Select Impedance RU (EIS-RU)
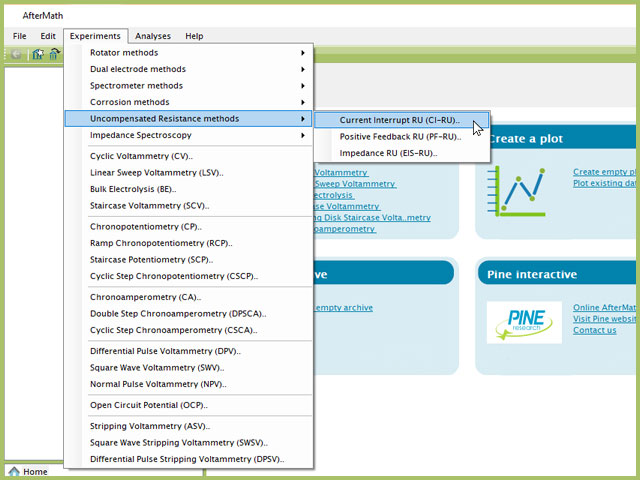Image resolution: width=640 pixels, height=480 pixels. point(402,153)
